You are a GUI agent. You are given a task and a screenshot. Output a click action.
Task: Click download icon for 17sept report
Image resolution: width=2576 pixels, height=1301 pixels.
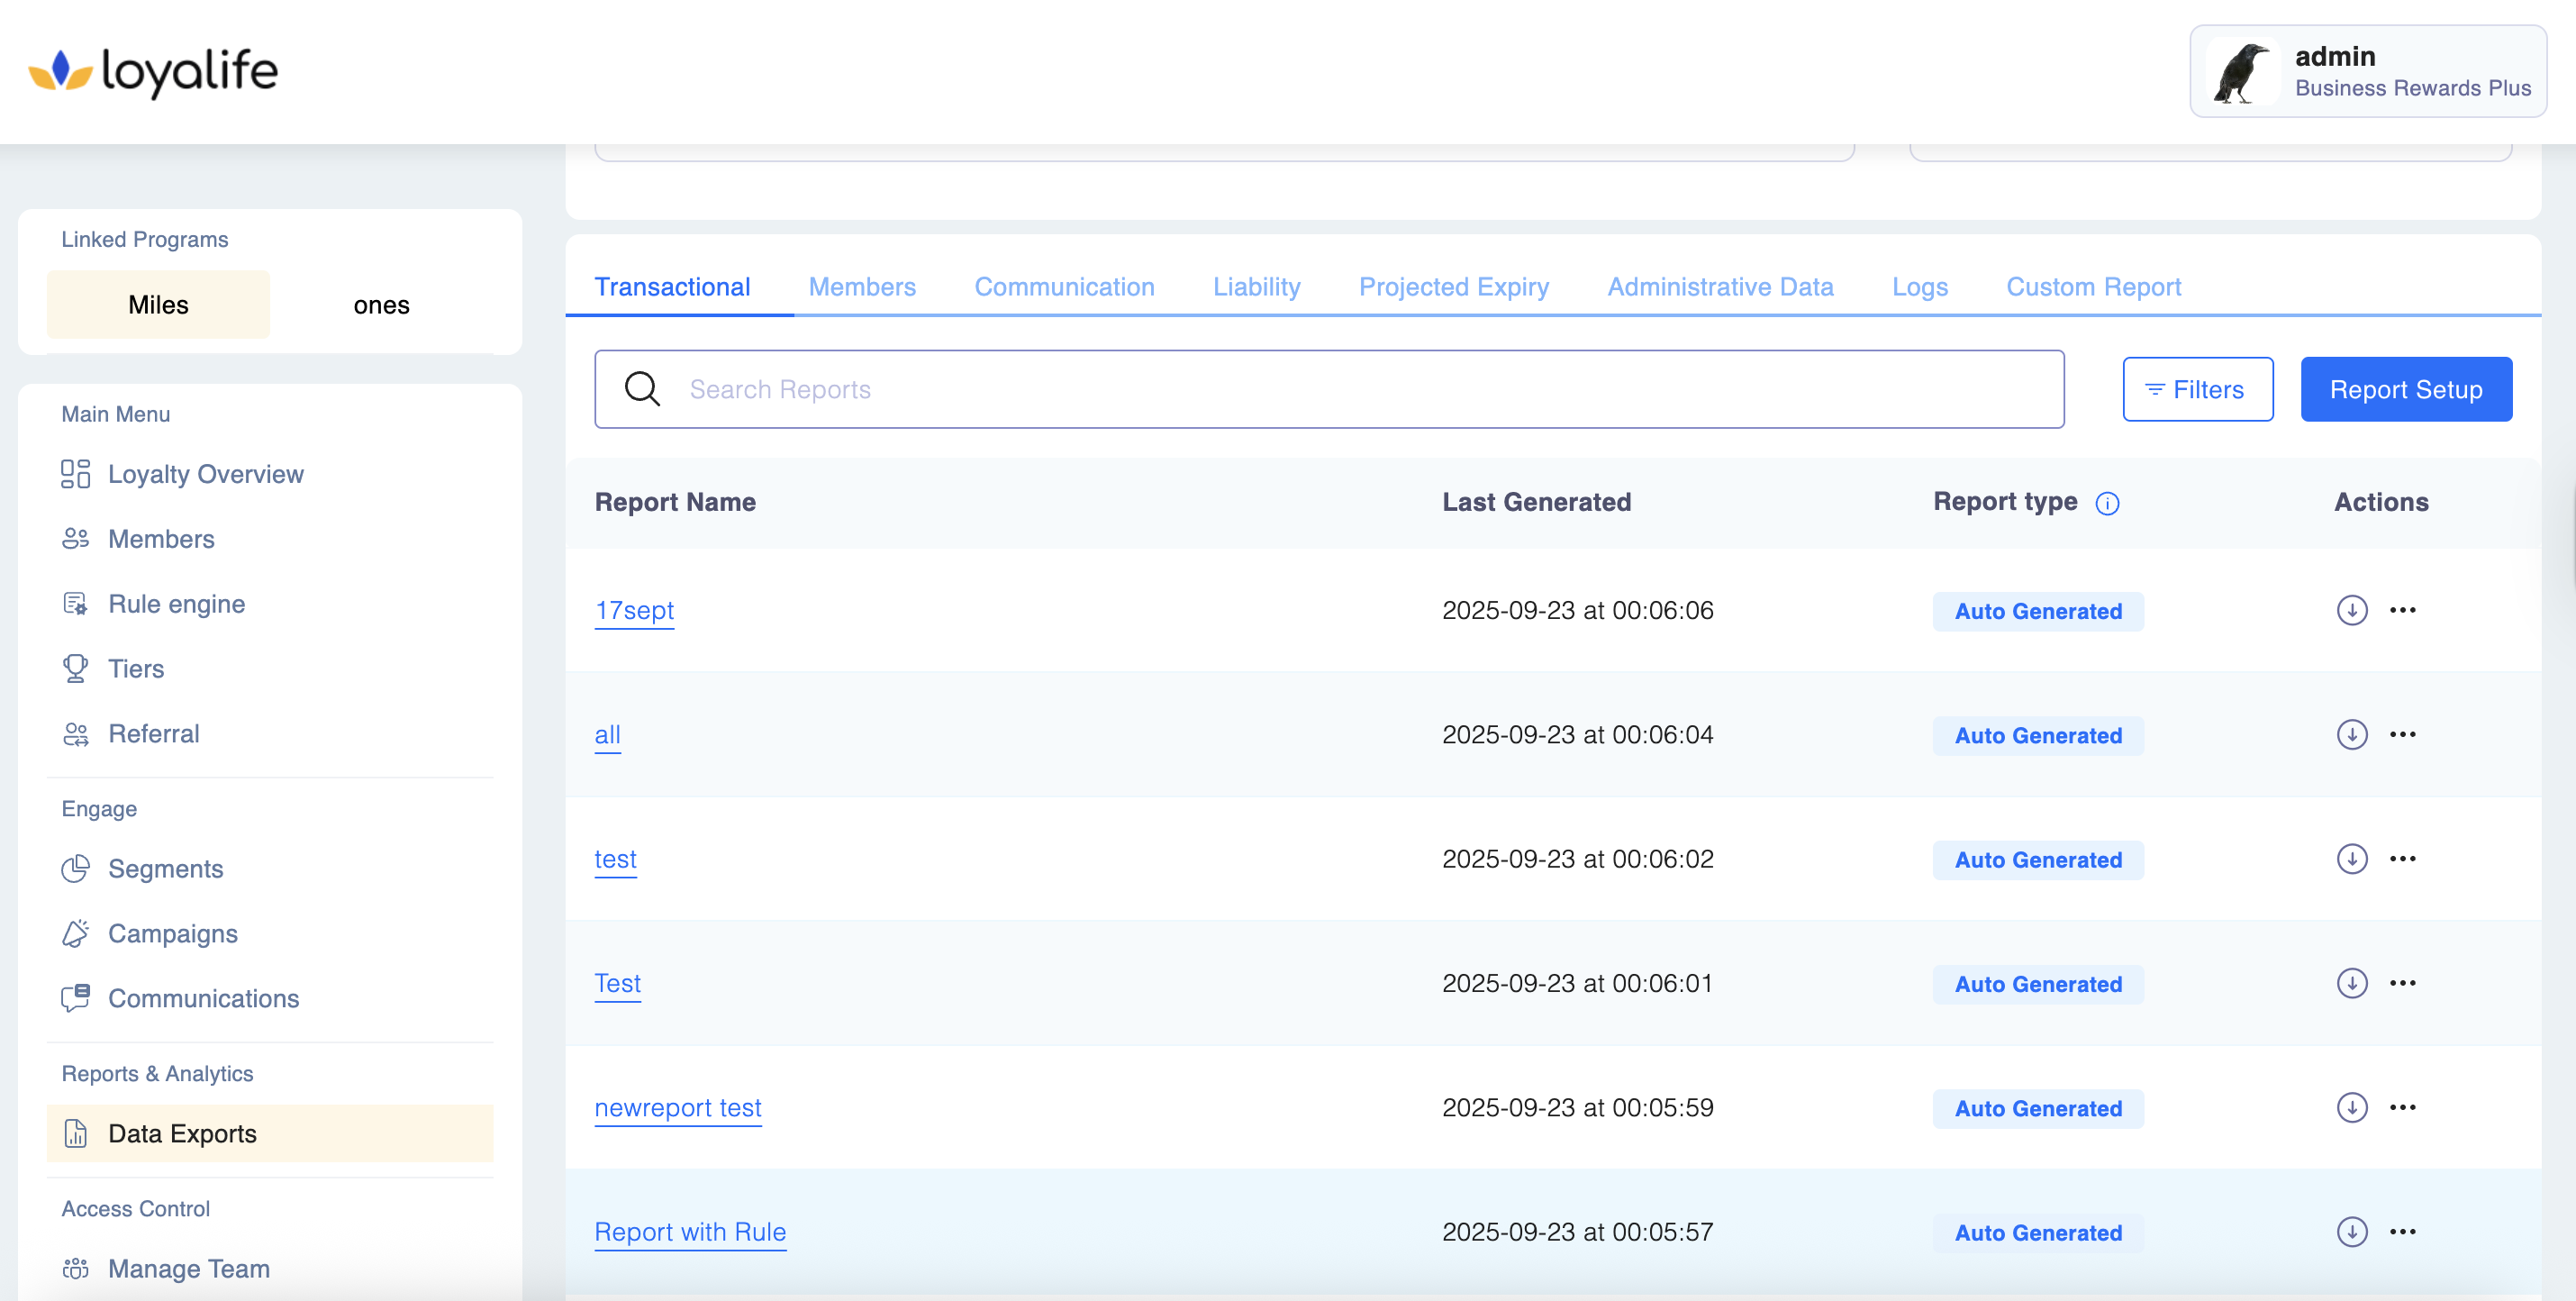coord(2351,610)
